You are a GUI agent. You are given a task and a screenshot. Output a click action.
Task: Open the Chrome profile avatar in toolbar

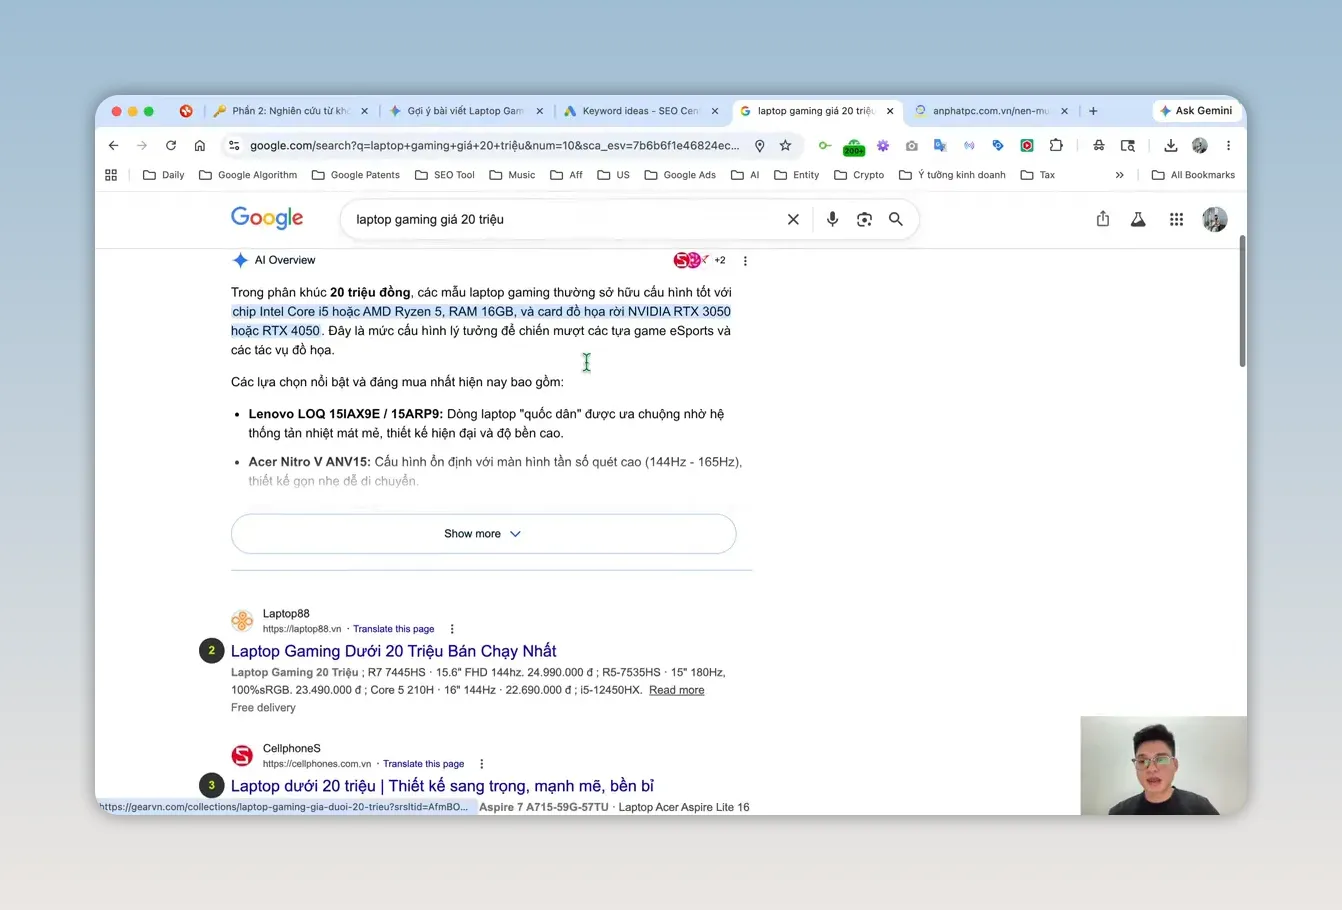(x=1200, y=146)
